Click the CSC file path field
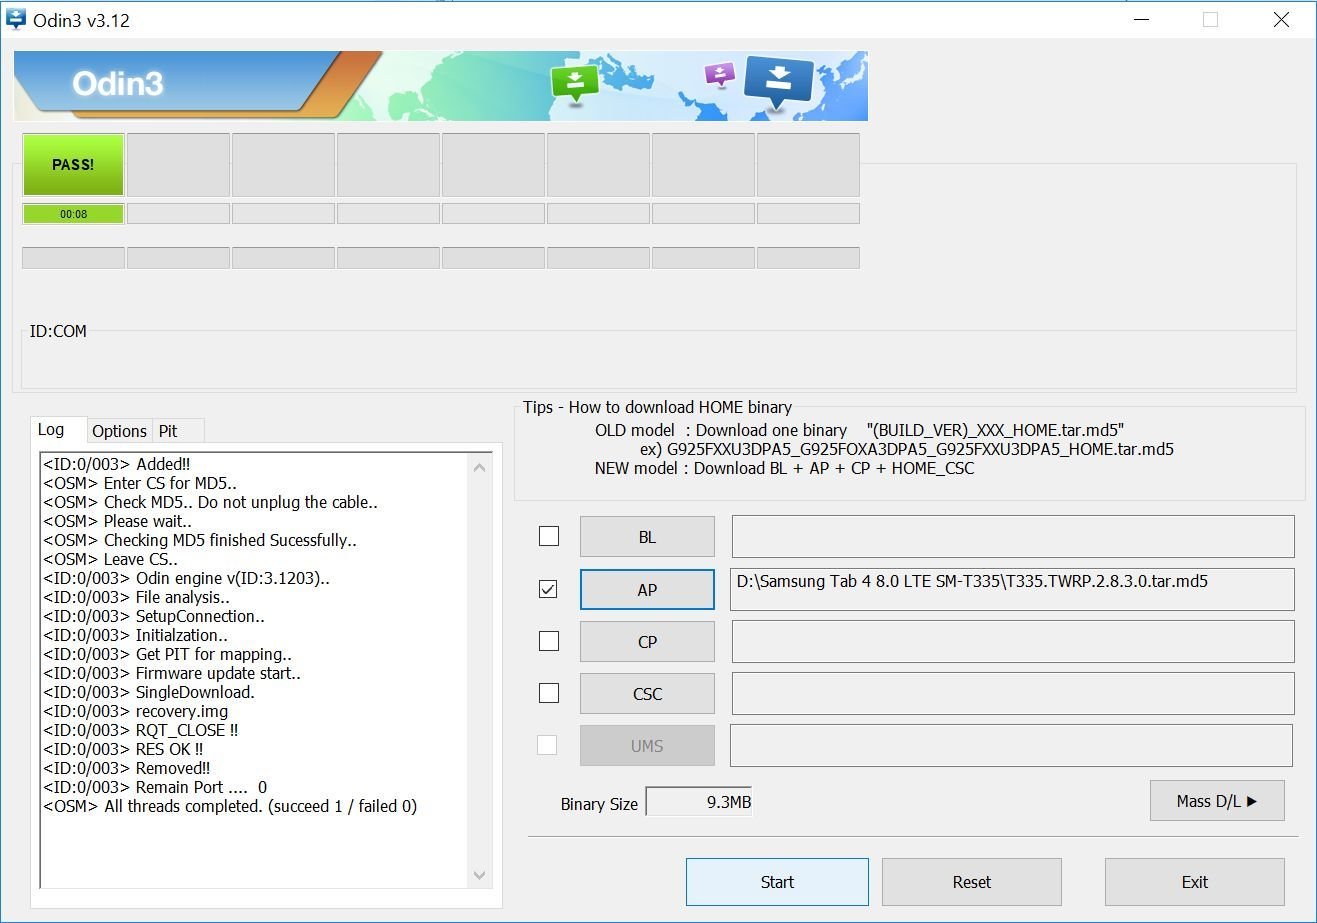This screenshot has height=923, width=1317. pyautogui.click(x=1013, y=693)
